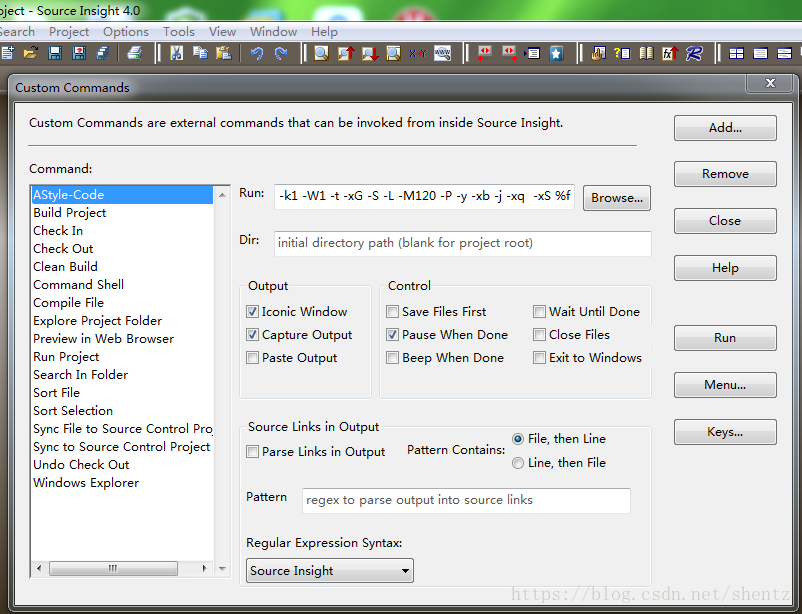Select Build Project in the command list
Image resolution: width=802 pixels, height=614 pixels.
point(122,213)
